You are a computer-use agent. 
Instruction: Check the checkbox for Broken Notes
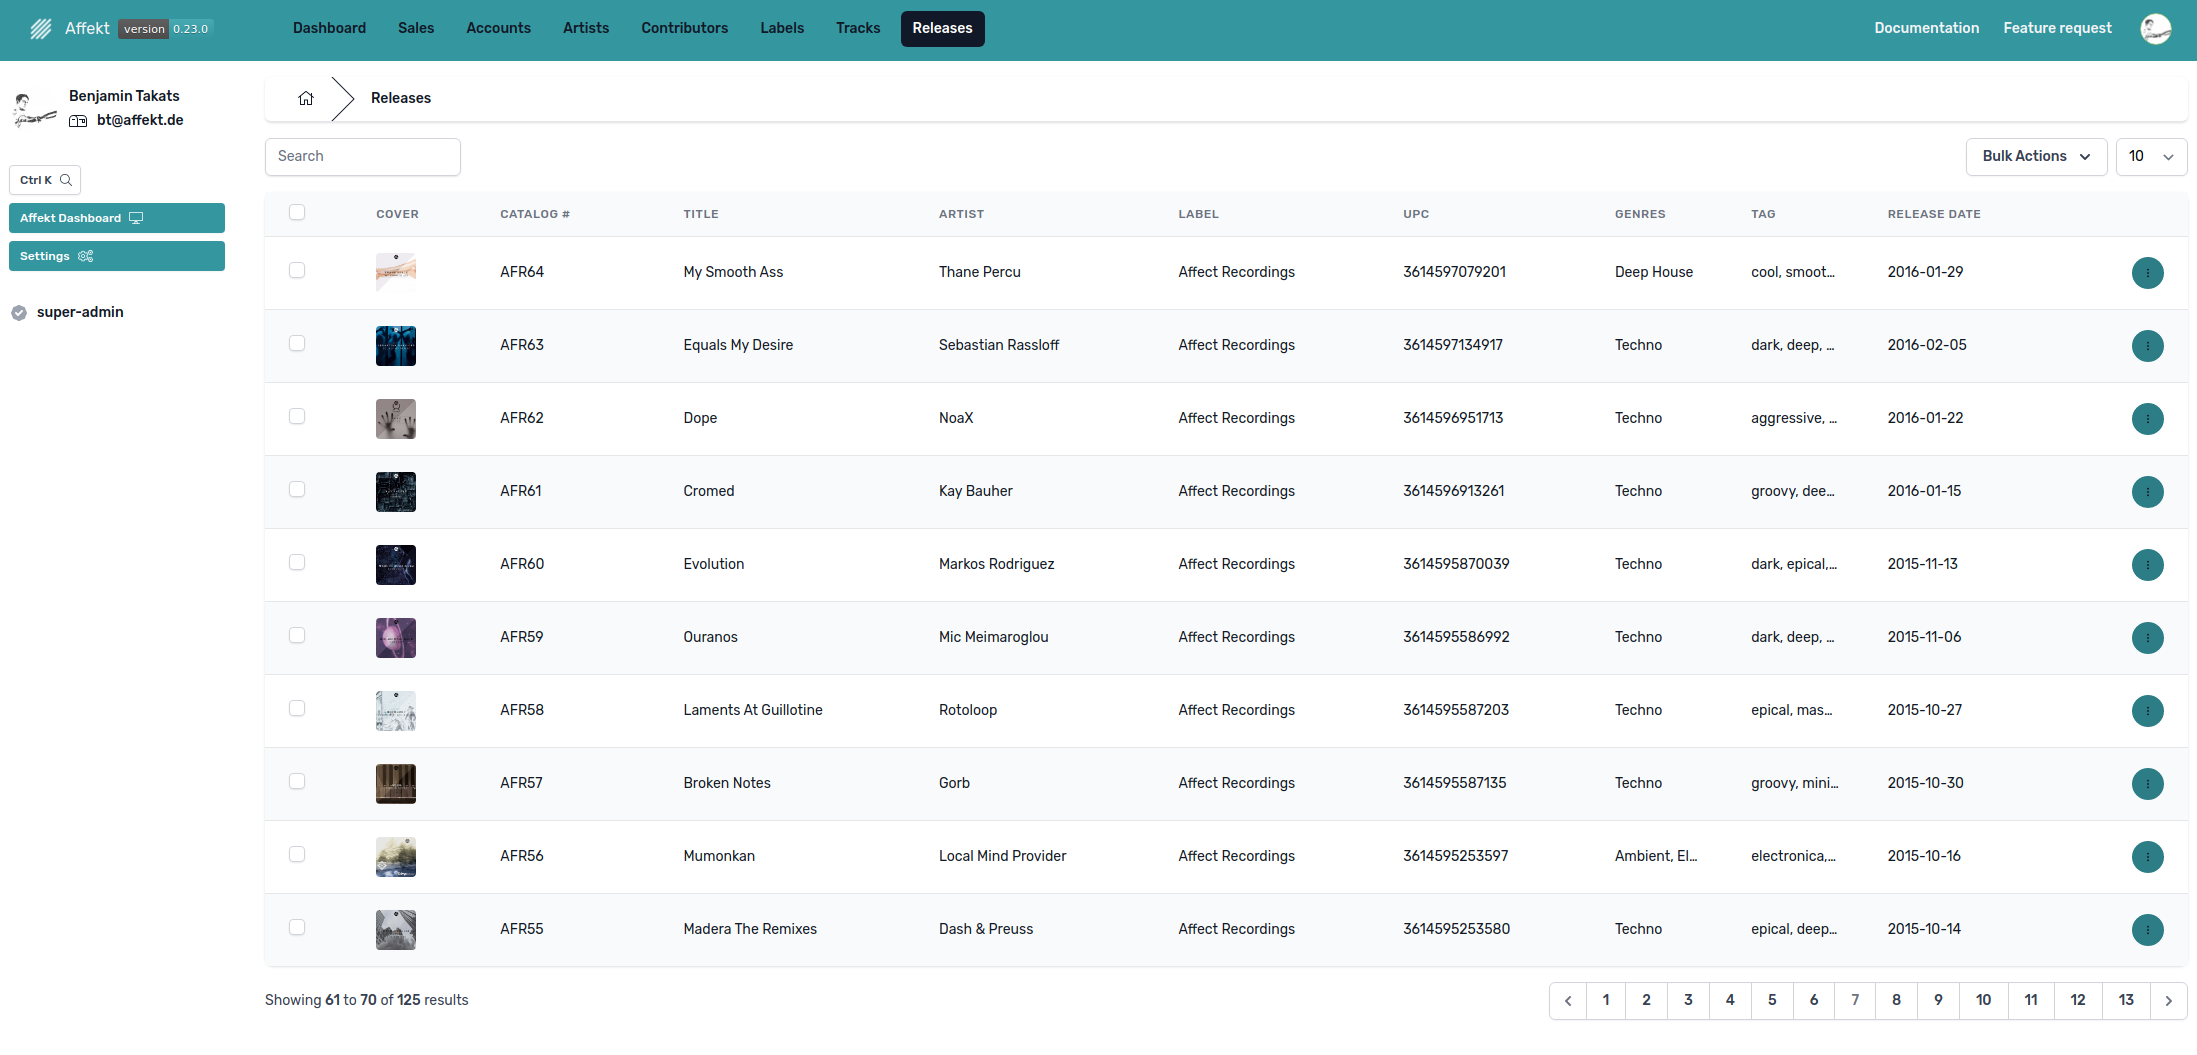click(x=297, y=782)
